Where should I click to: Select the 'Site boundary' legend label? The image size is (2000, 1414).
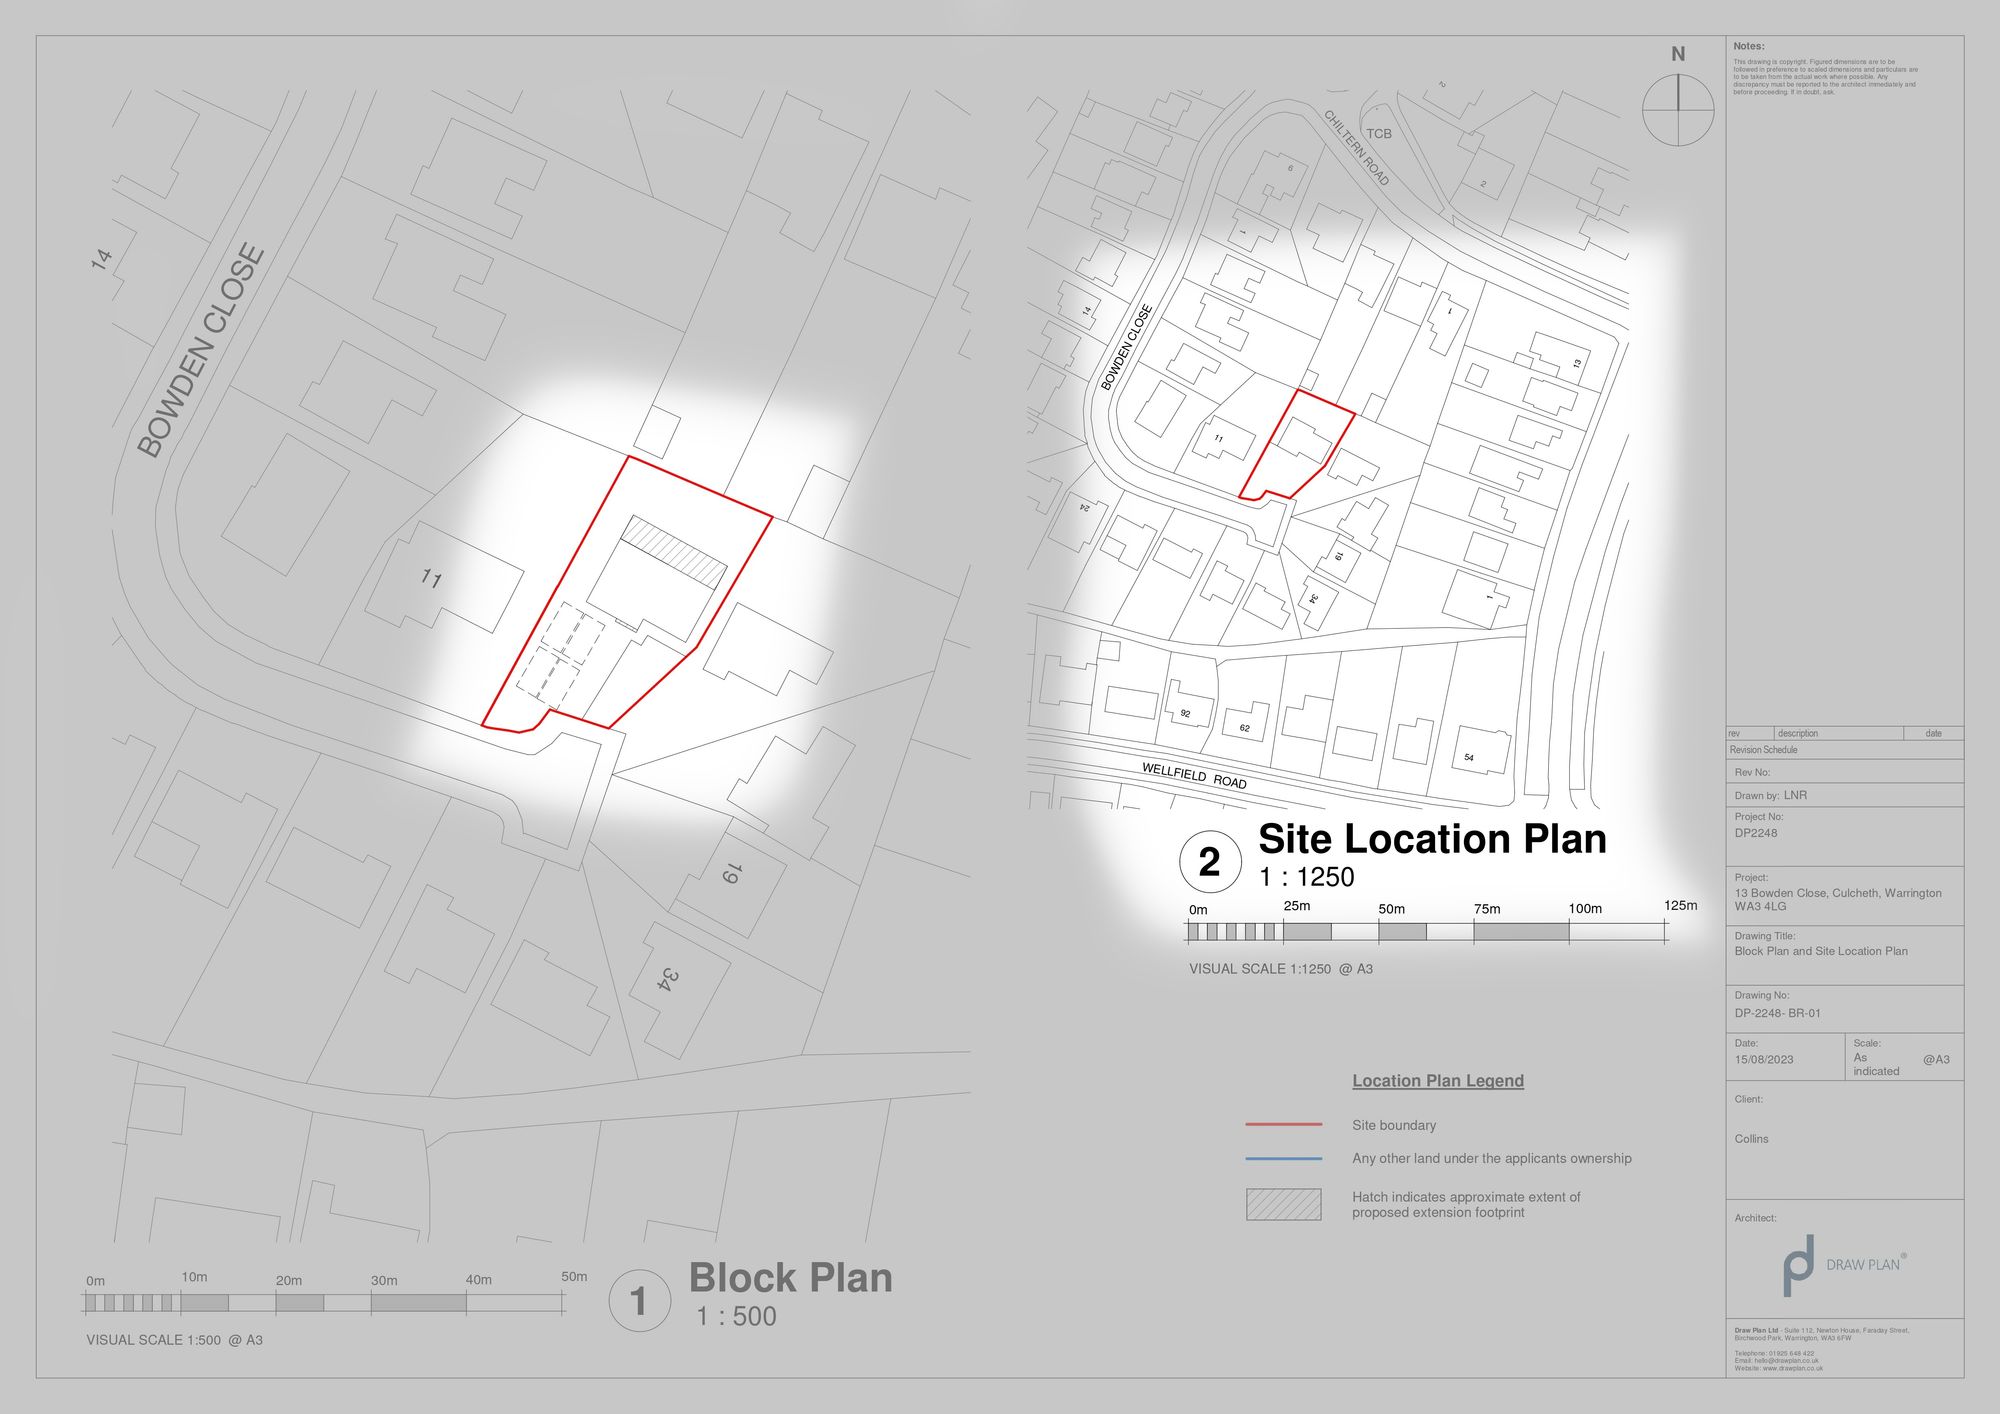(1394, 1125)
